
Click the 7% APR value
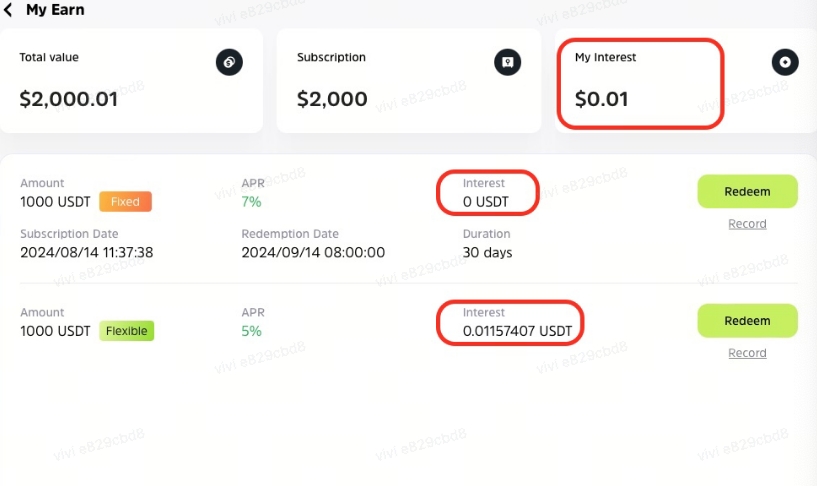251,202
